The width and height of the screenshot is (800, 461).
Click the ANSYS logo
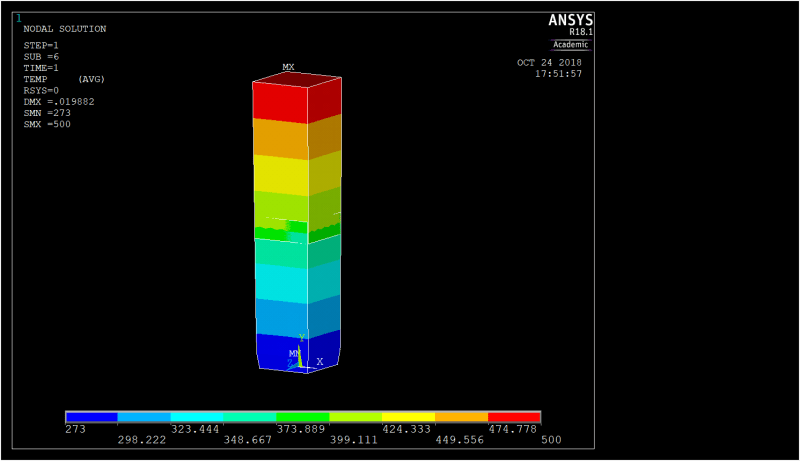[570, 20]
